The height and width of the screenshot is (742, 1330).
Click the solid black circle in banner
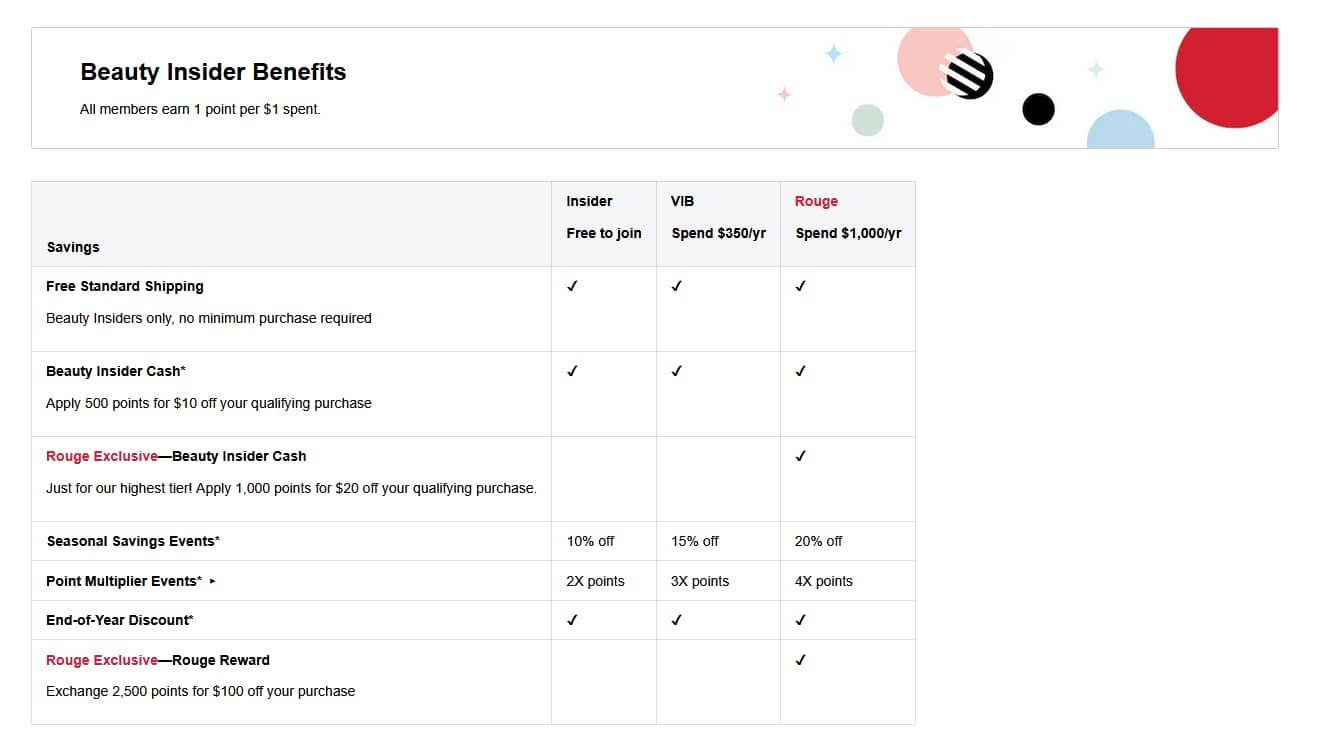pyautogui.click(x=1038, y=109)
